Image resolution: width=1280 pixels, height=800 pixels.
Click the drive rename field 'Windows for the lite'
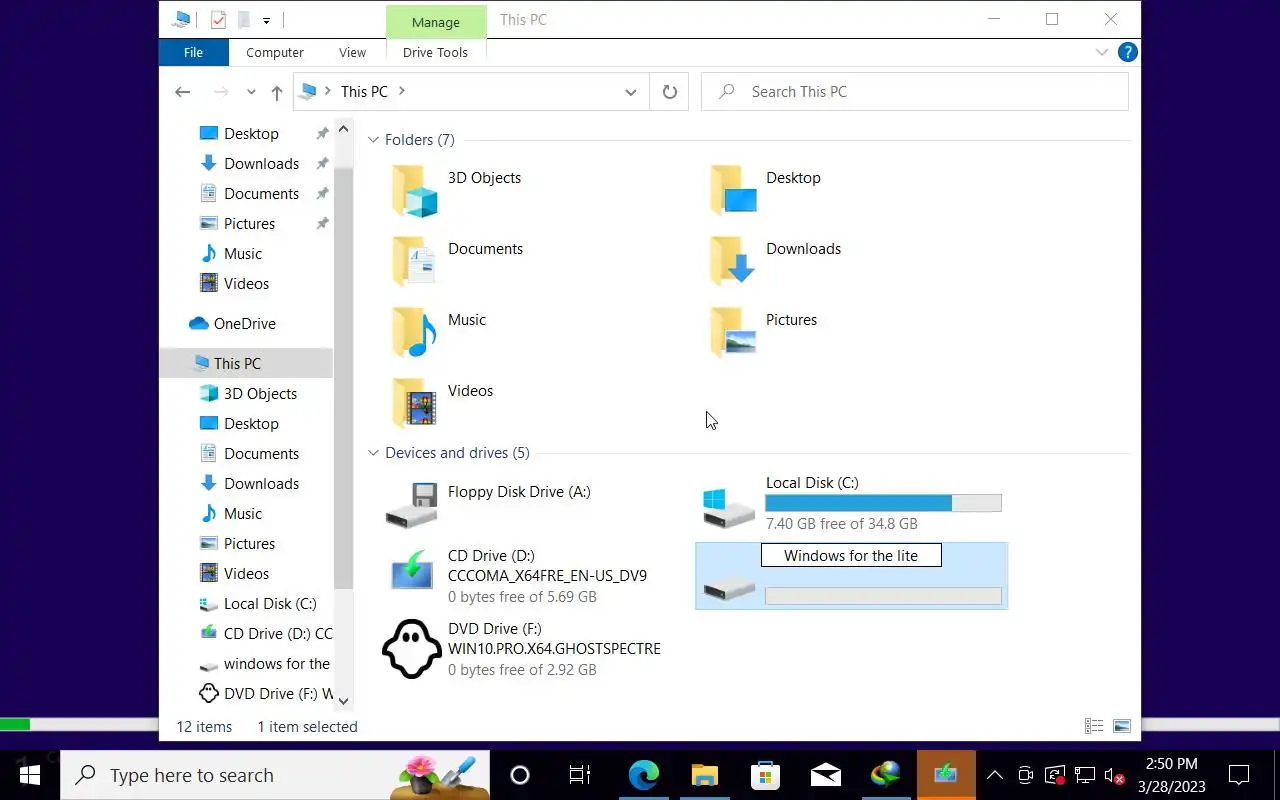pyautogui.click(x=851, y=556)
